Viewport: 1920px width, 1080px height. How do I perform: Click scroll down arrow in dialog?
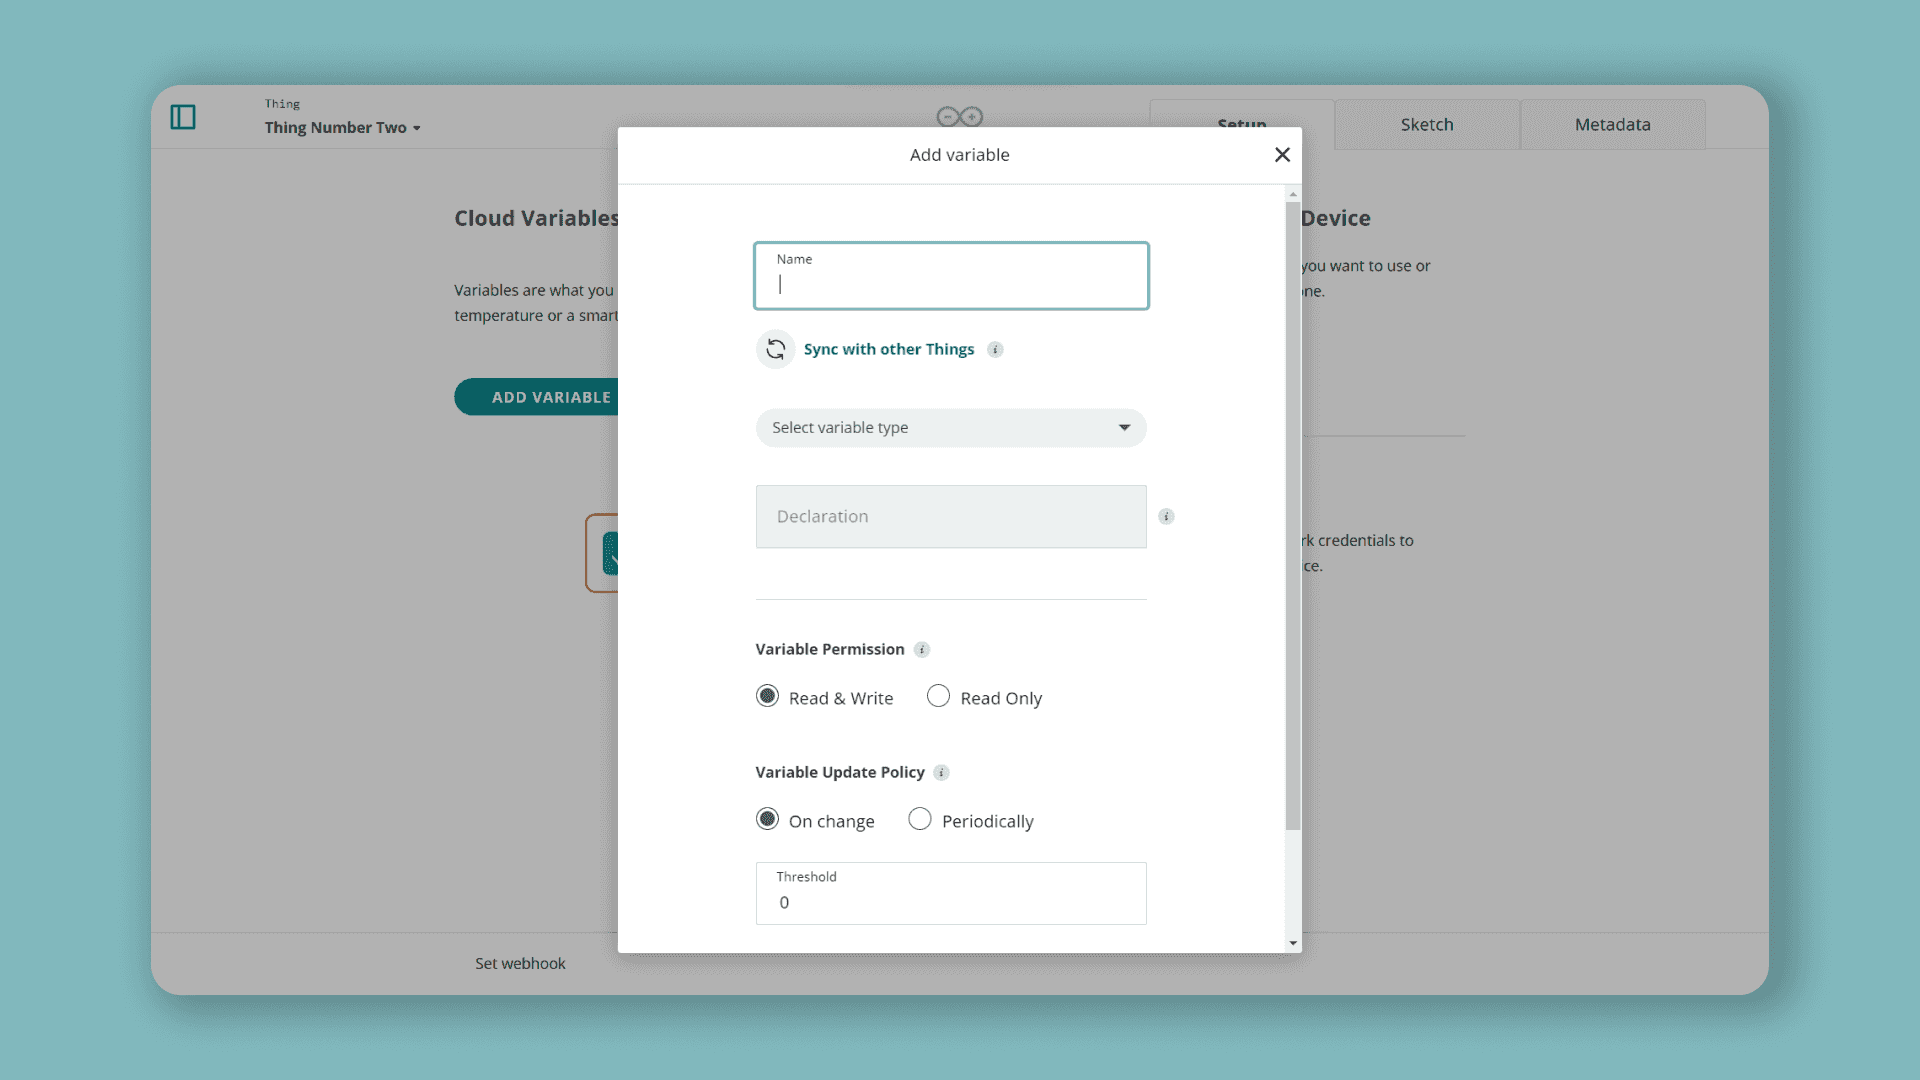point(1293,943)
